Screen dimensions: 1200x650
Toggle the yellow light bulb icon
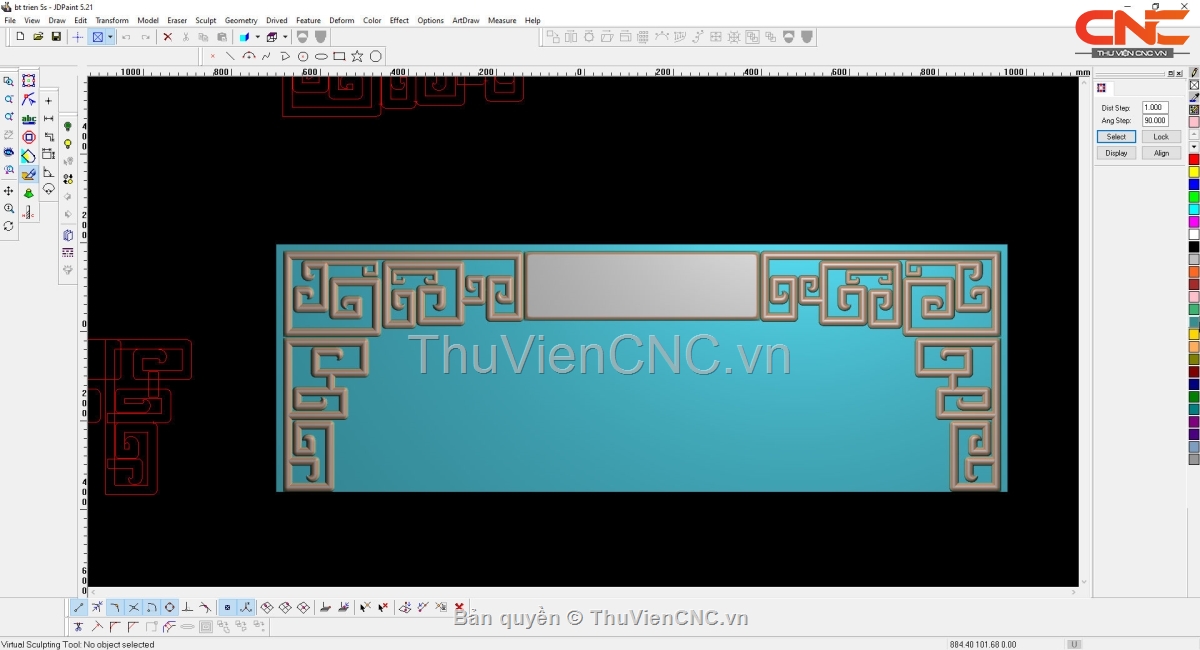pos(68,144)
